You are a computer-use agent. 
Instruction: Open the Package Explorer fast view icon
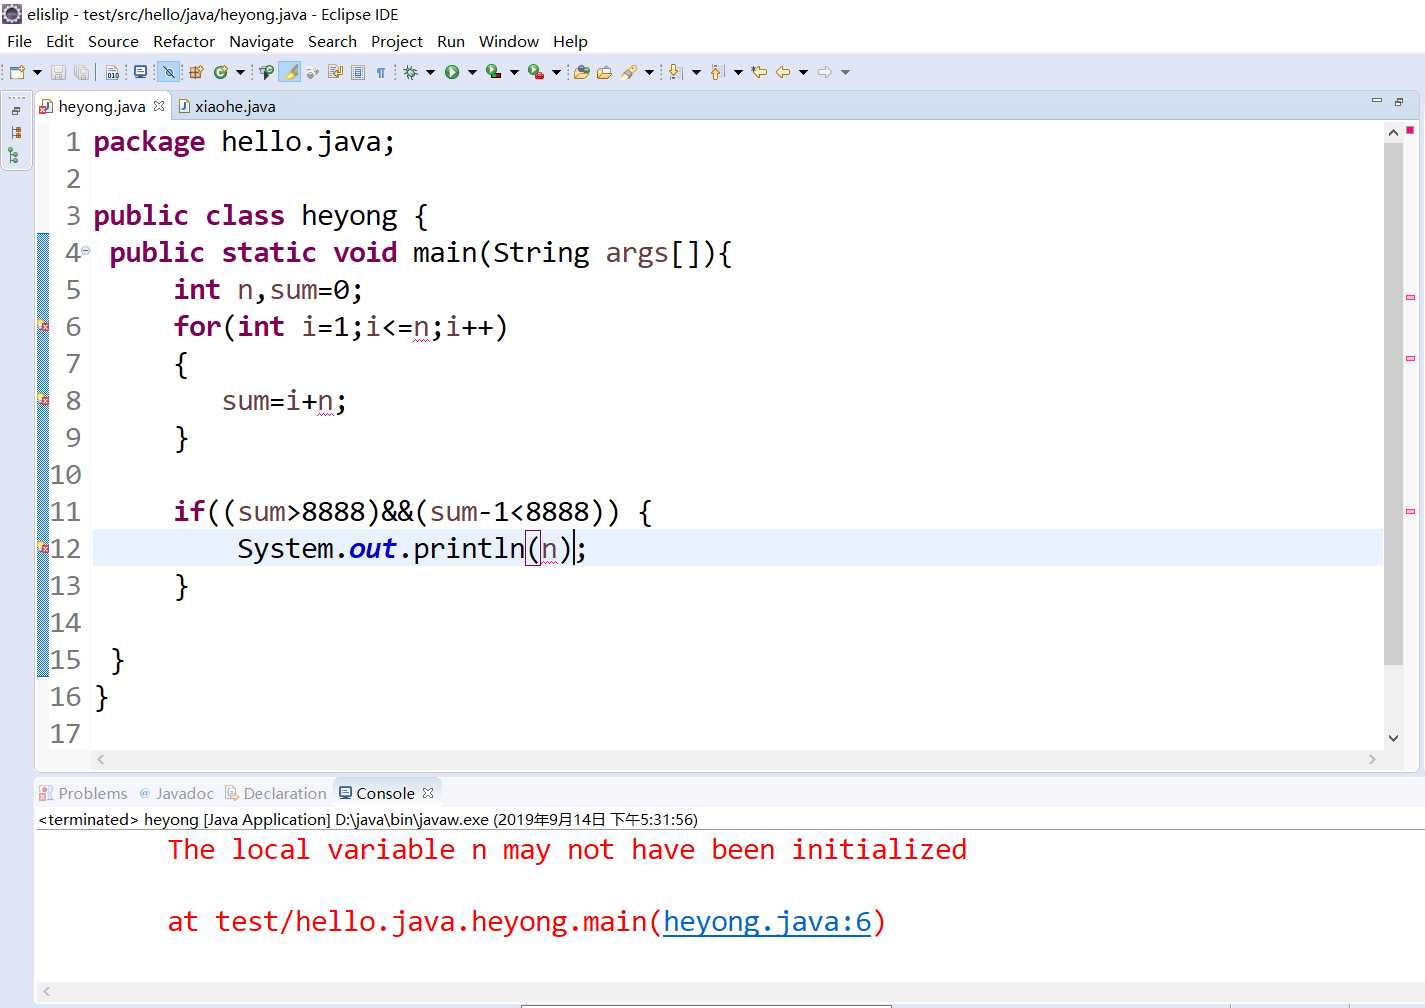tap(15, 133)
